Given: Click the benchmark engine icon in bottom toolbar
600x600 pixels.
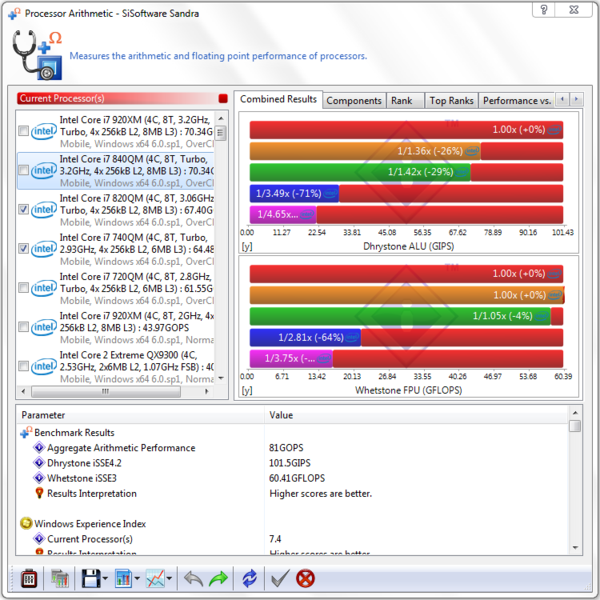Looking at the screenshot, I should 29,578.
